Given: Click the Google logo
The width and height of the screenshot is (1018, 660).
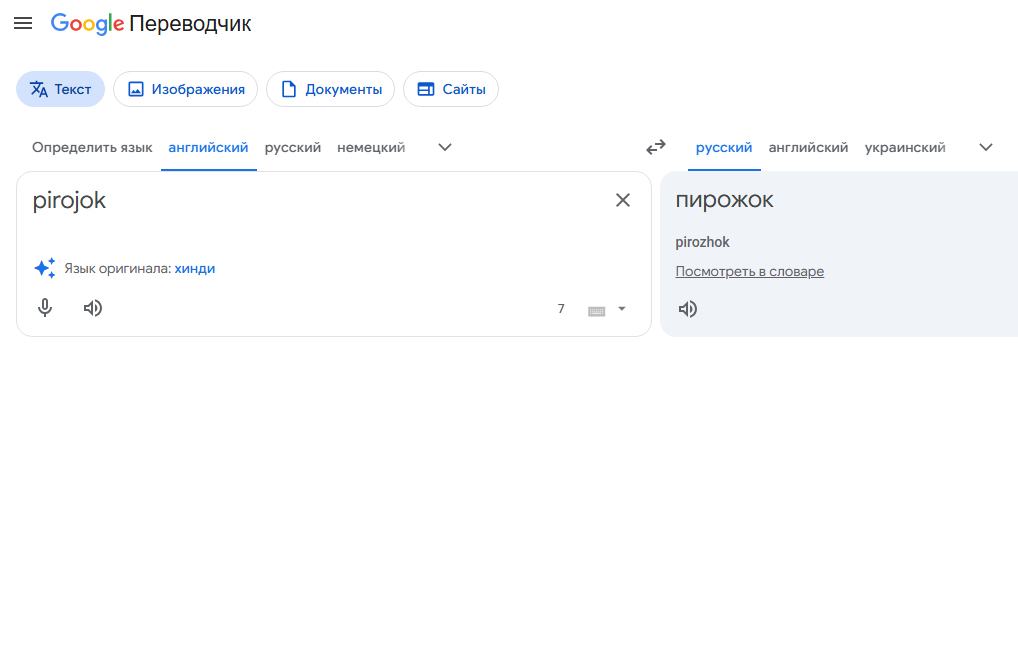Looking at the screenshot, I should point(87,24).
